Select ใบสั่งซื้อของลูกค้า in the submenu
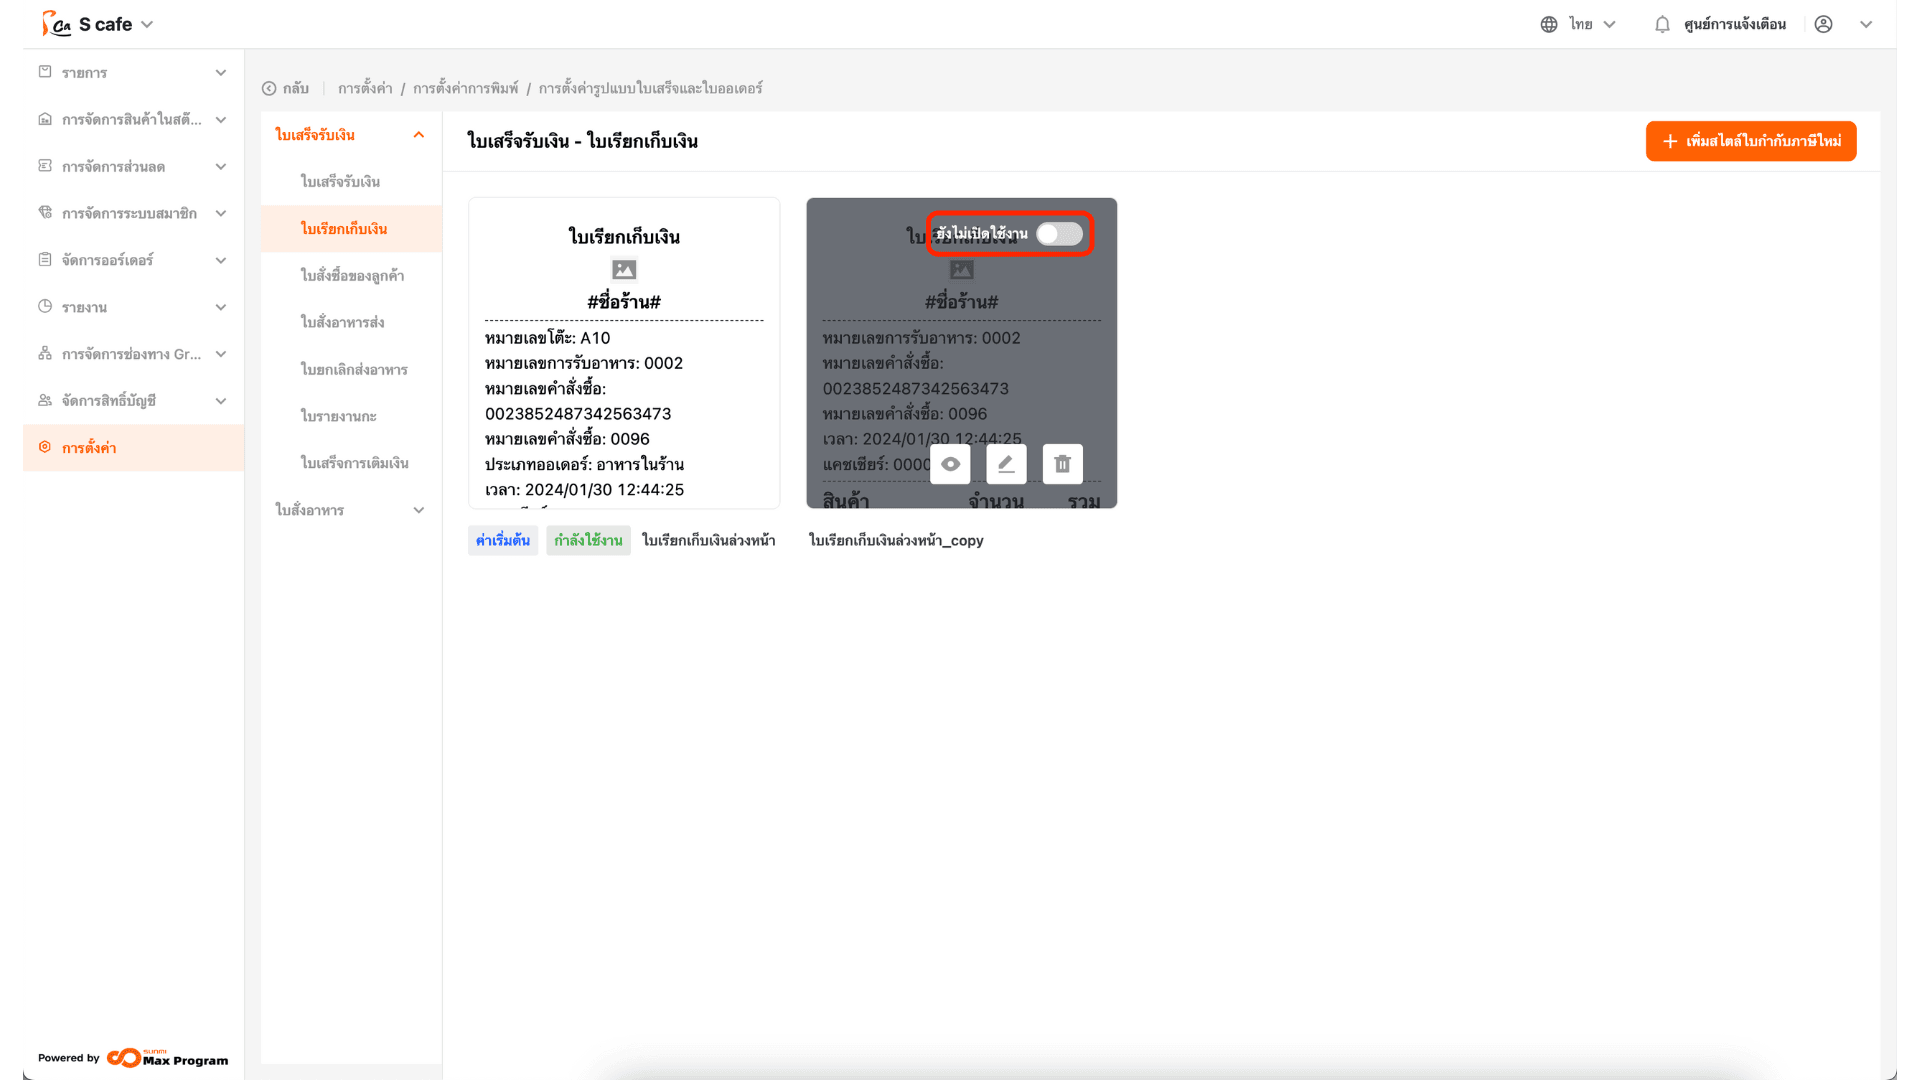 pos(352,275)
